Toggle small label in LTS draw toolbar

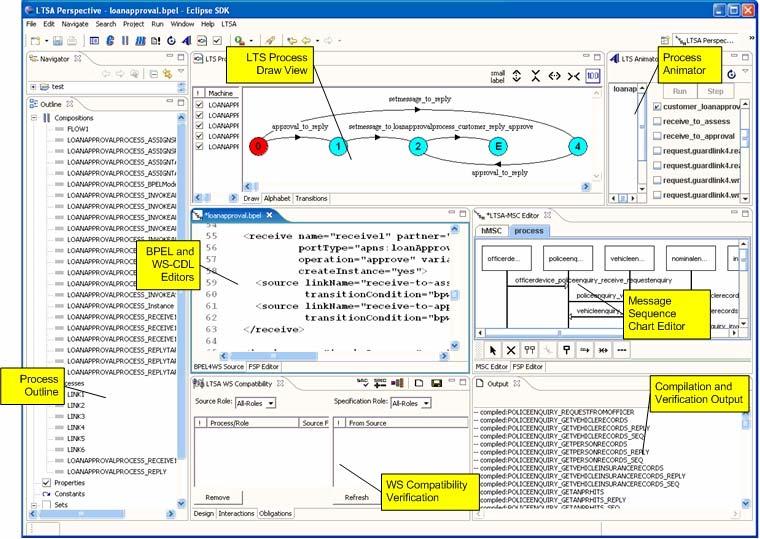pyautogui.click(x=498, y=77)
